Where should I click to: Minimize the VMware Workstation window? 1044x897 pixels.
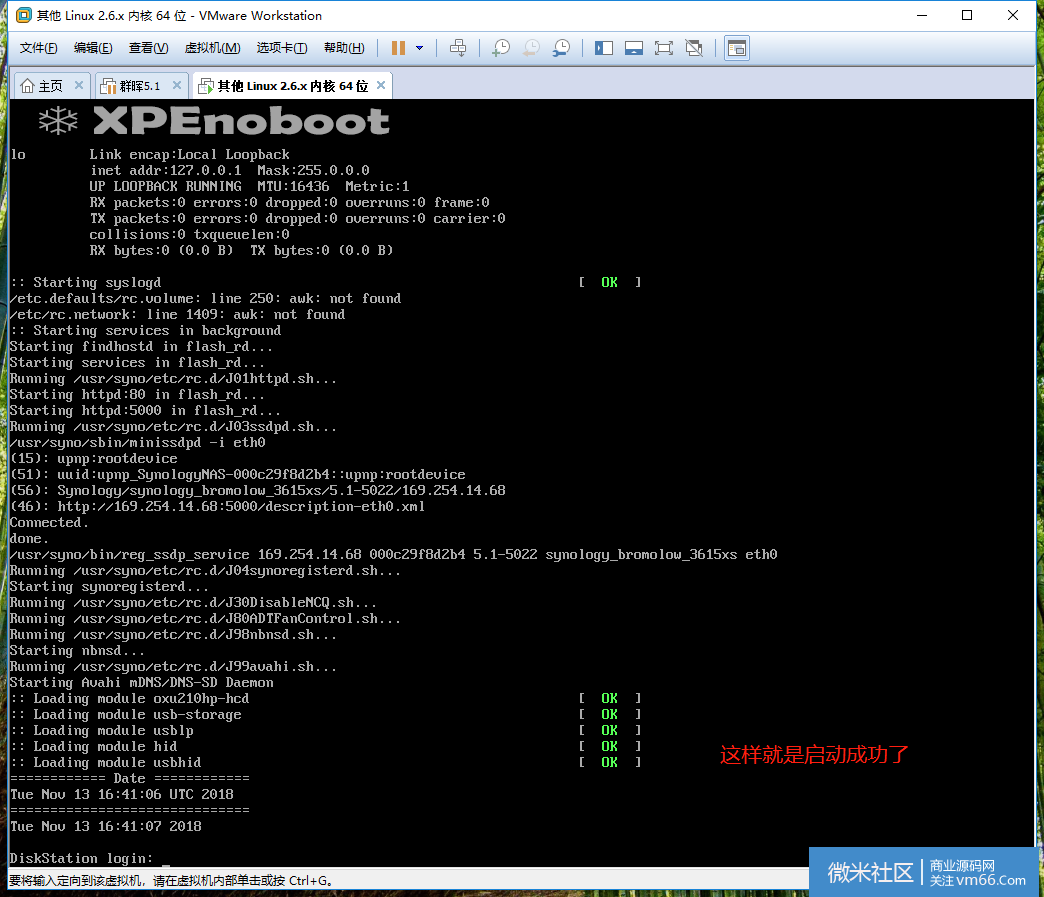pos(922,15)
